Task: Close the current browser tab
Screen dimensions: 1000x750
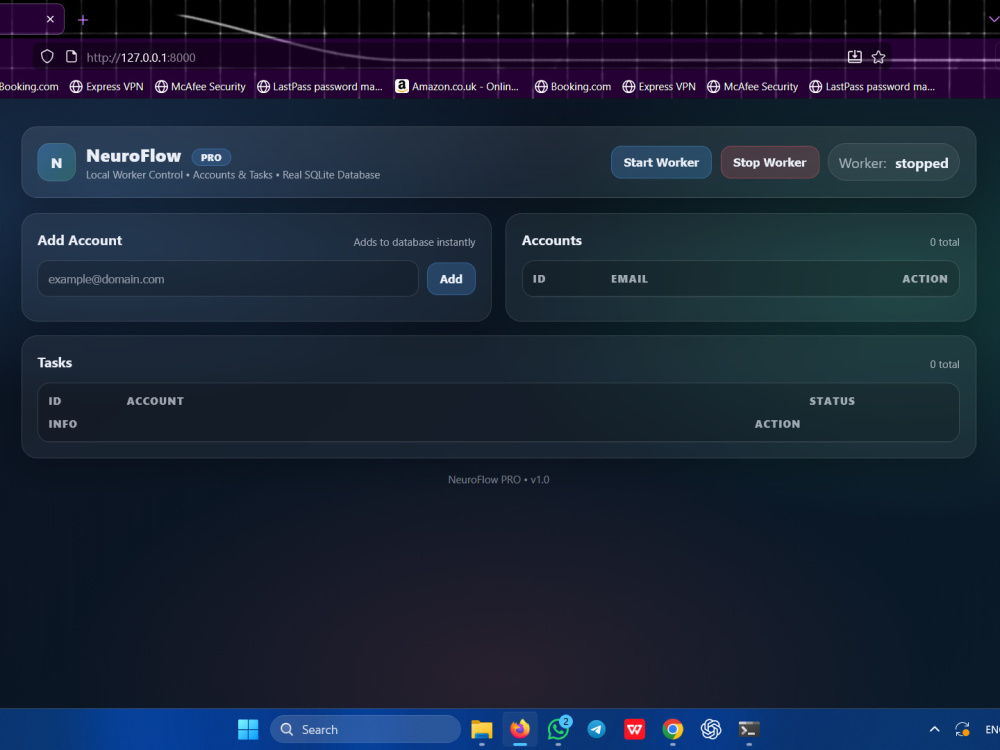Action: (50, 19)
